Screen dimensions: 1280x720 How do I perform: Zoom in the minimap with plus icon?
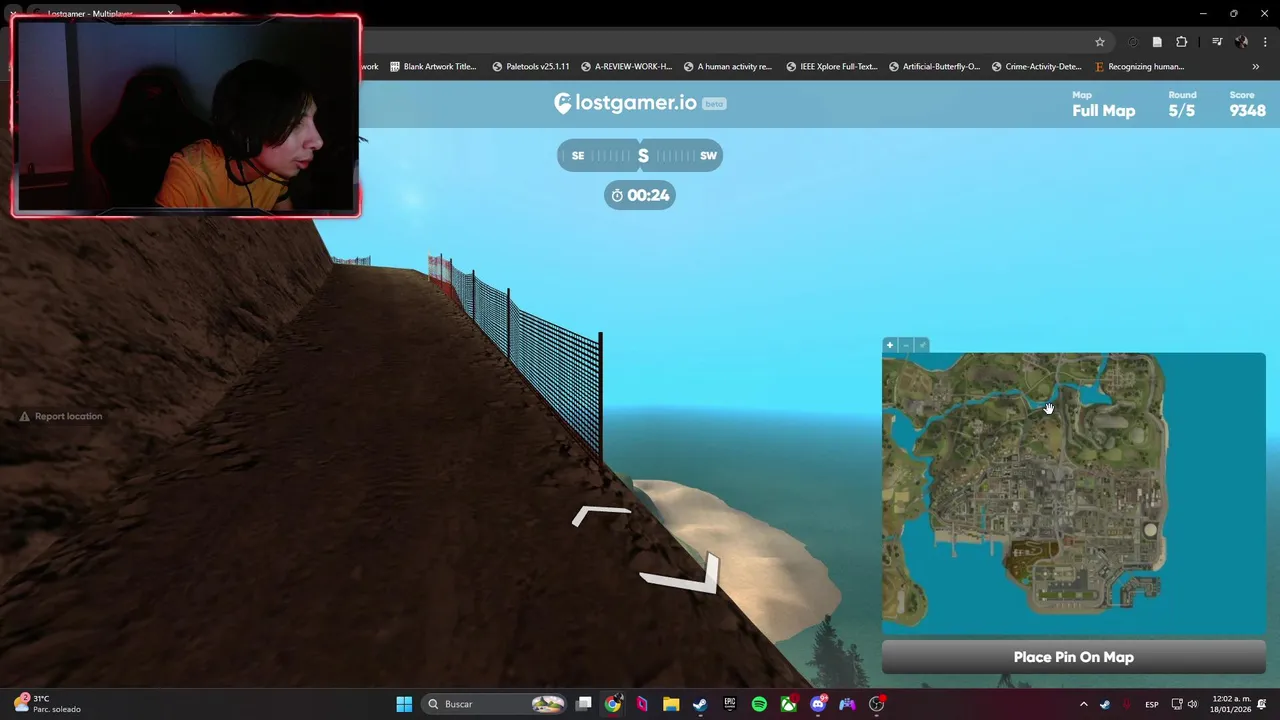[889, 345]
